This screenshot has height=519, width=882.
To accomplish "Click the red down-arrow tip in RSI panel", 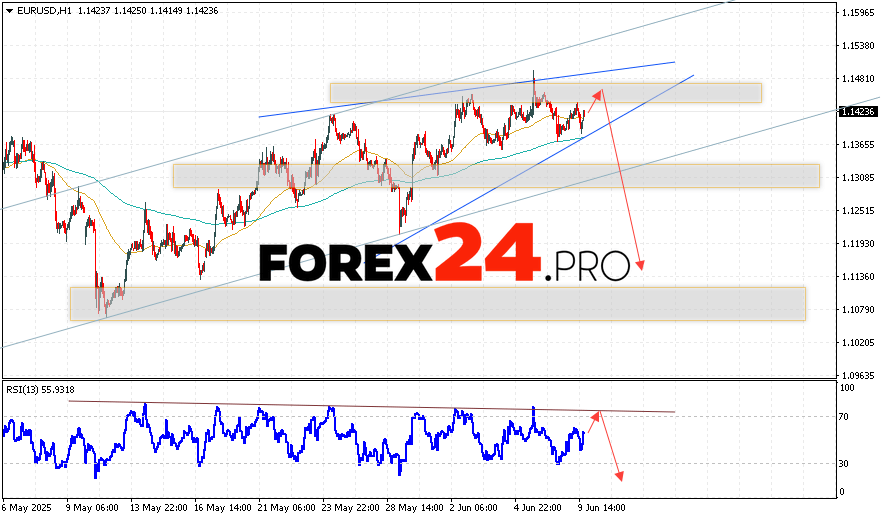I will [x=621, y=478].
